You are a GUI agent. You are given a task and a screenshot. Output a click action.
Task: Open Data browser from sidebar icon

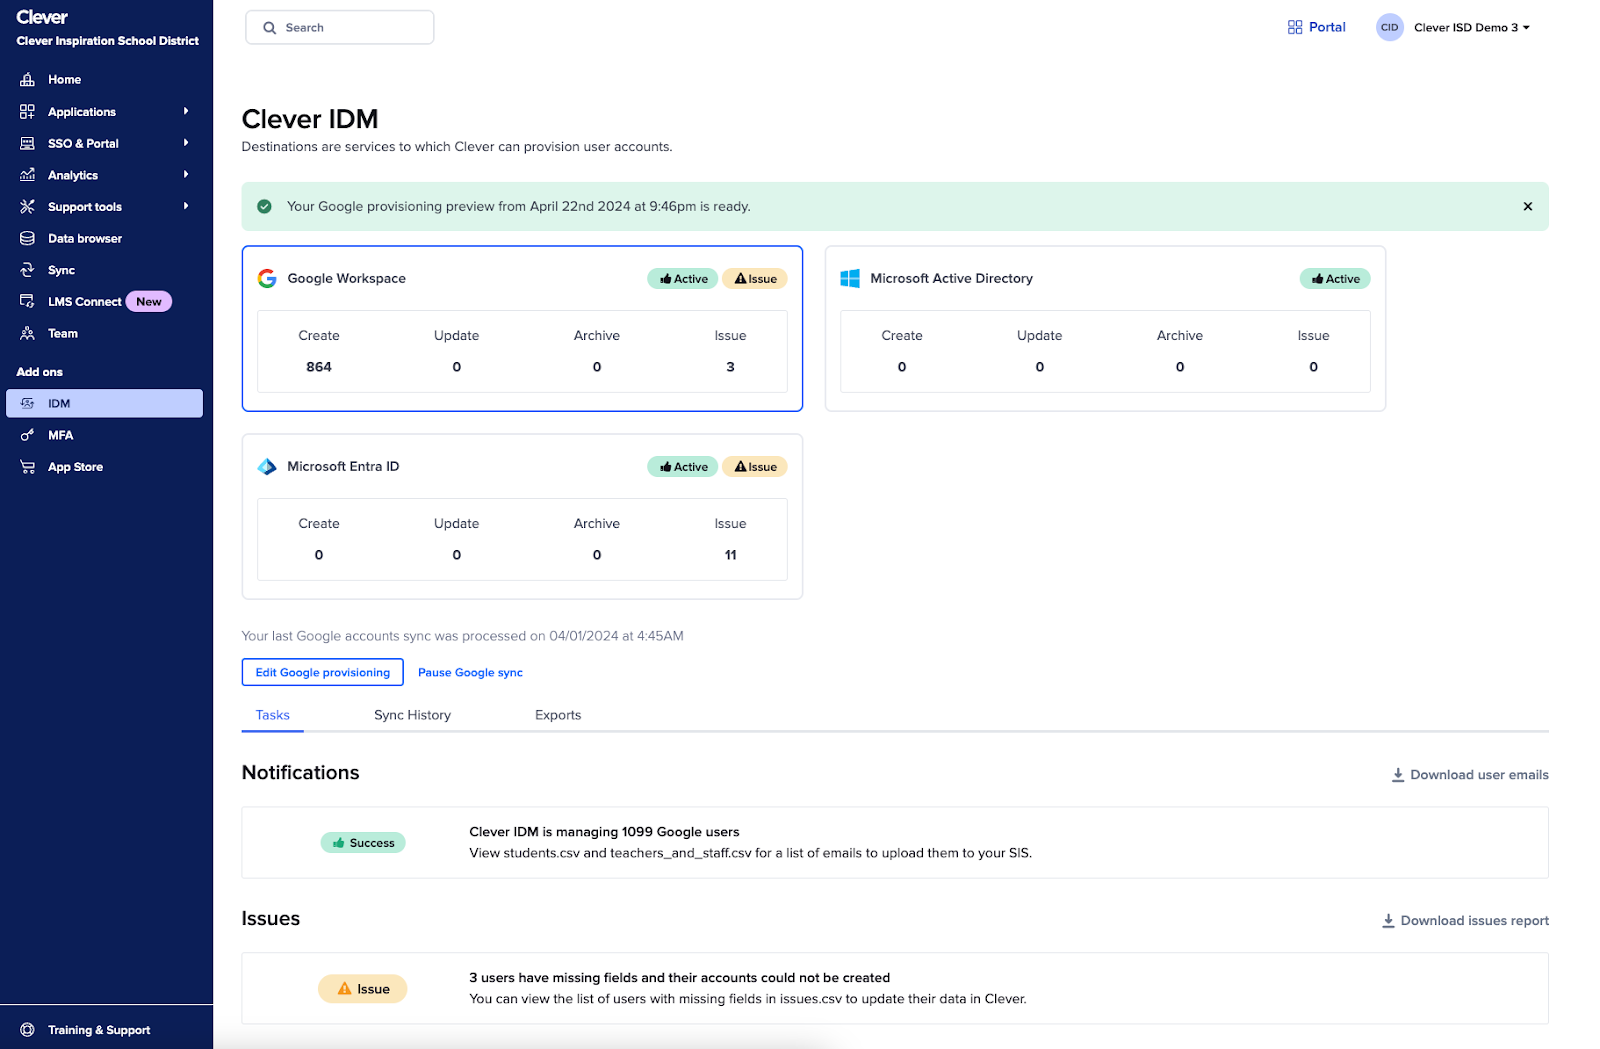pos(28,239)
